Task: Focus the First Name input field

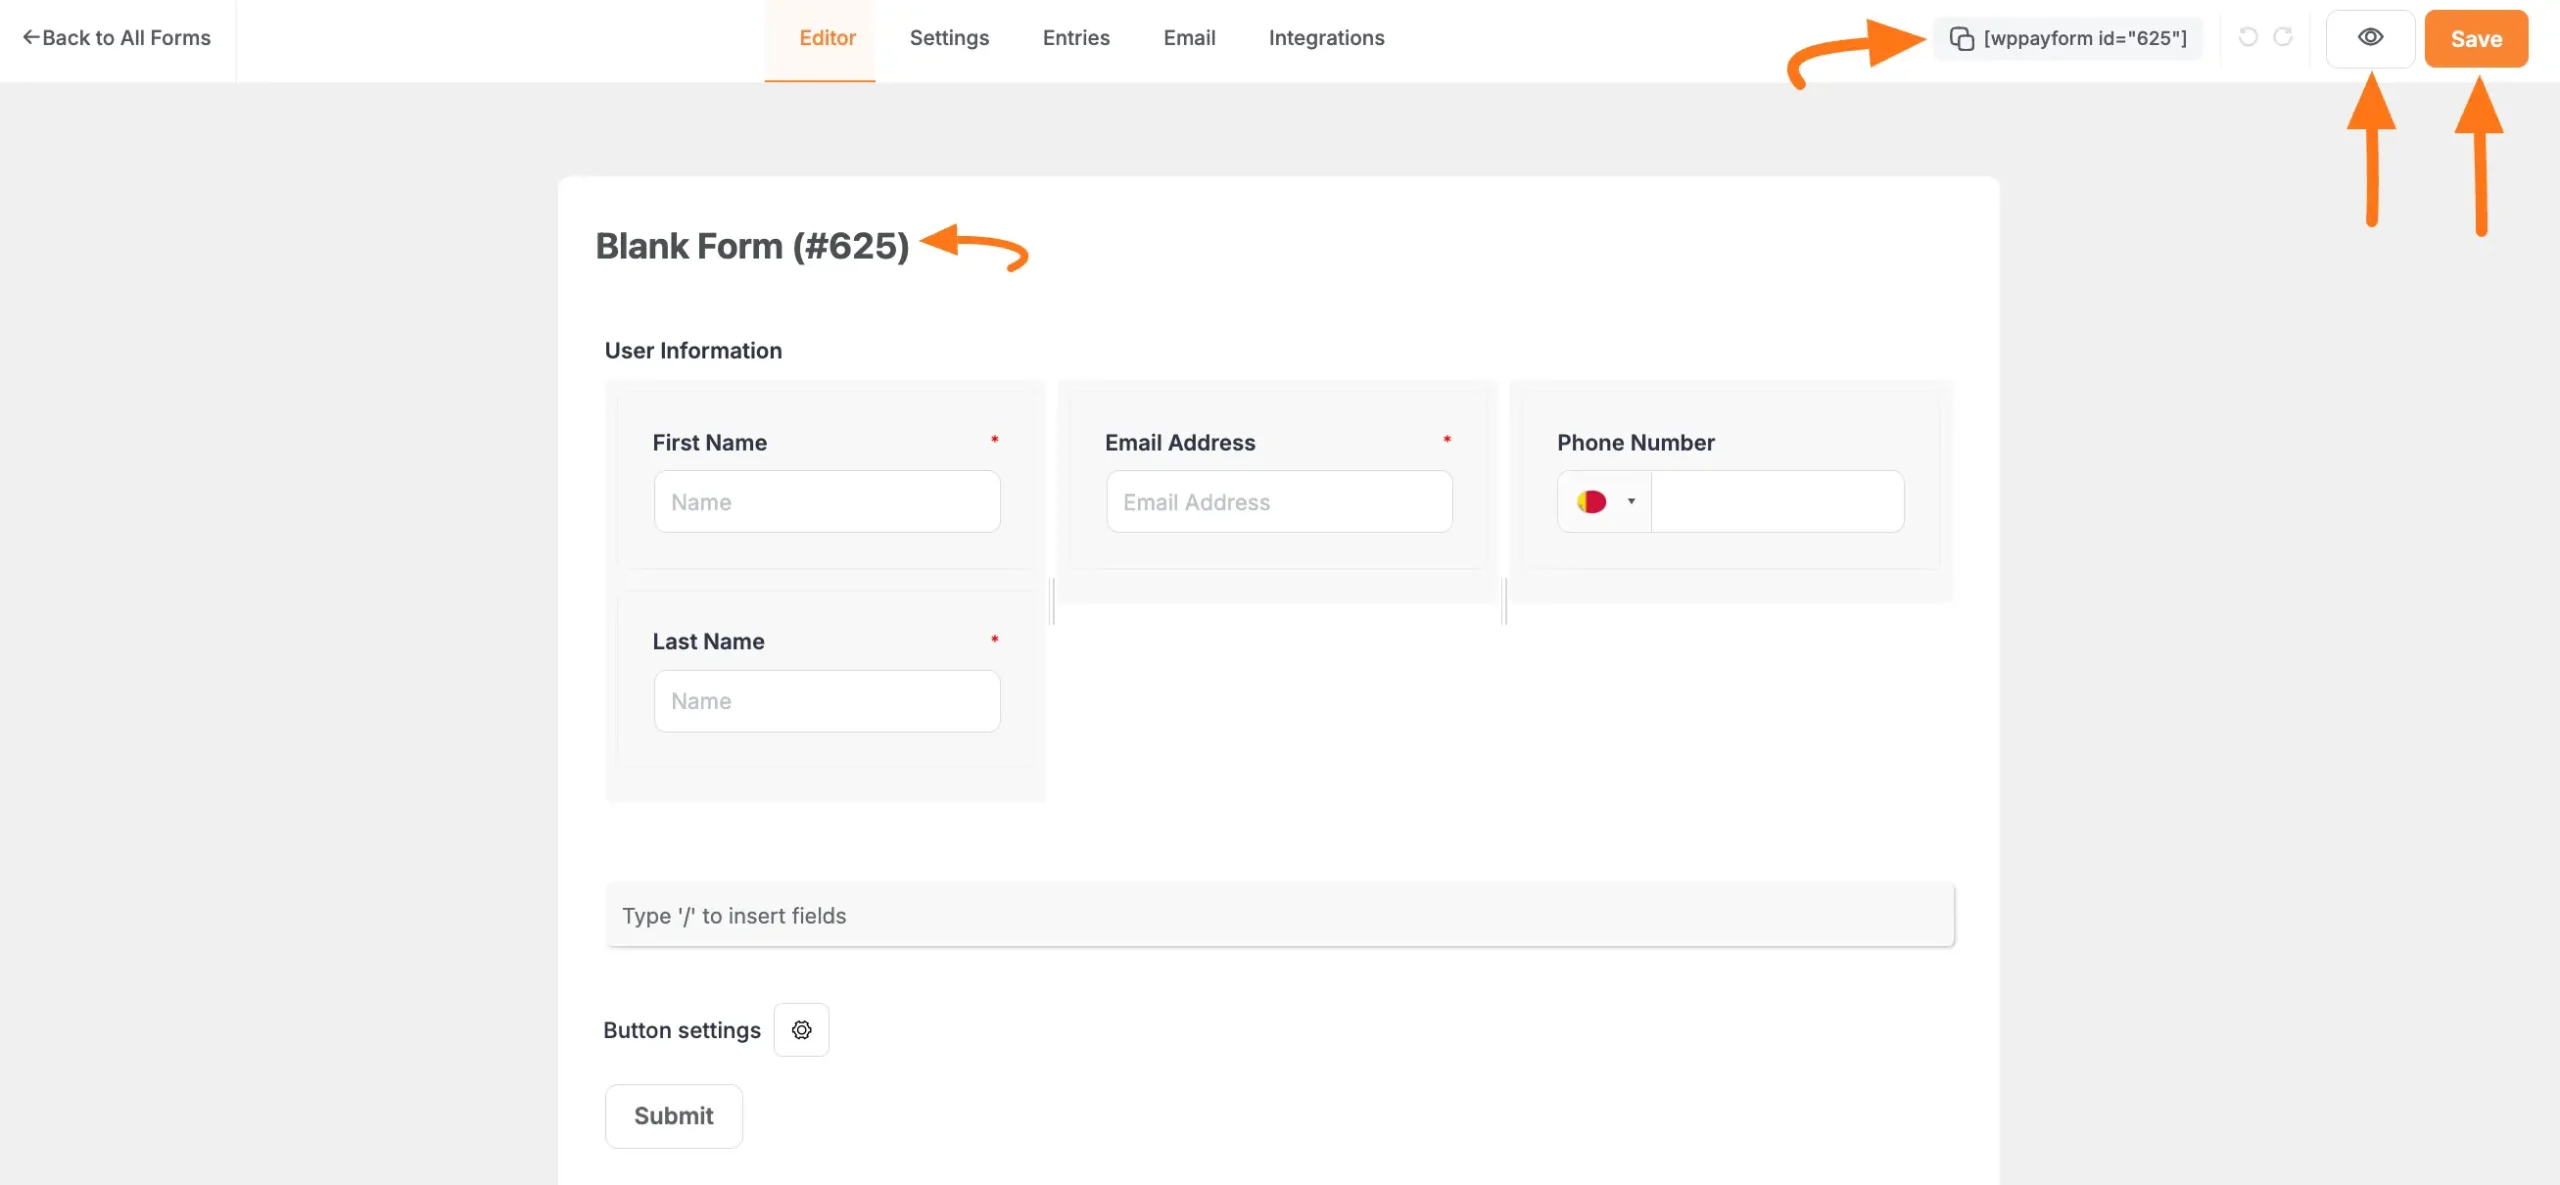Action: [827, 502]
